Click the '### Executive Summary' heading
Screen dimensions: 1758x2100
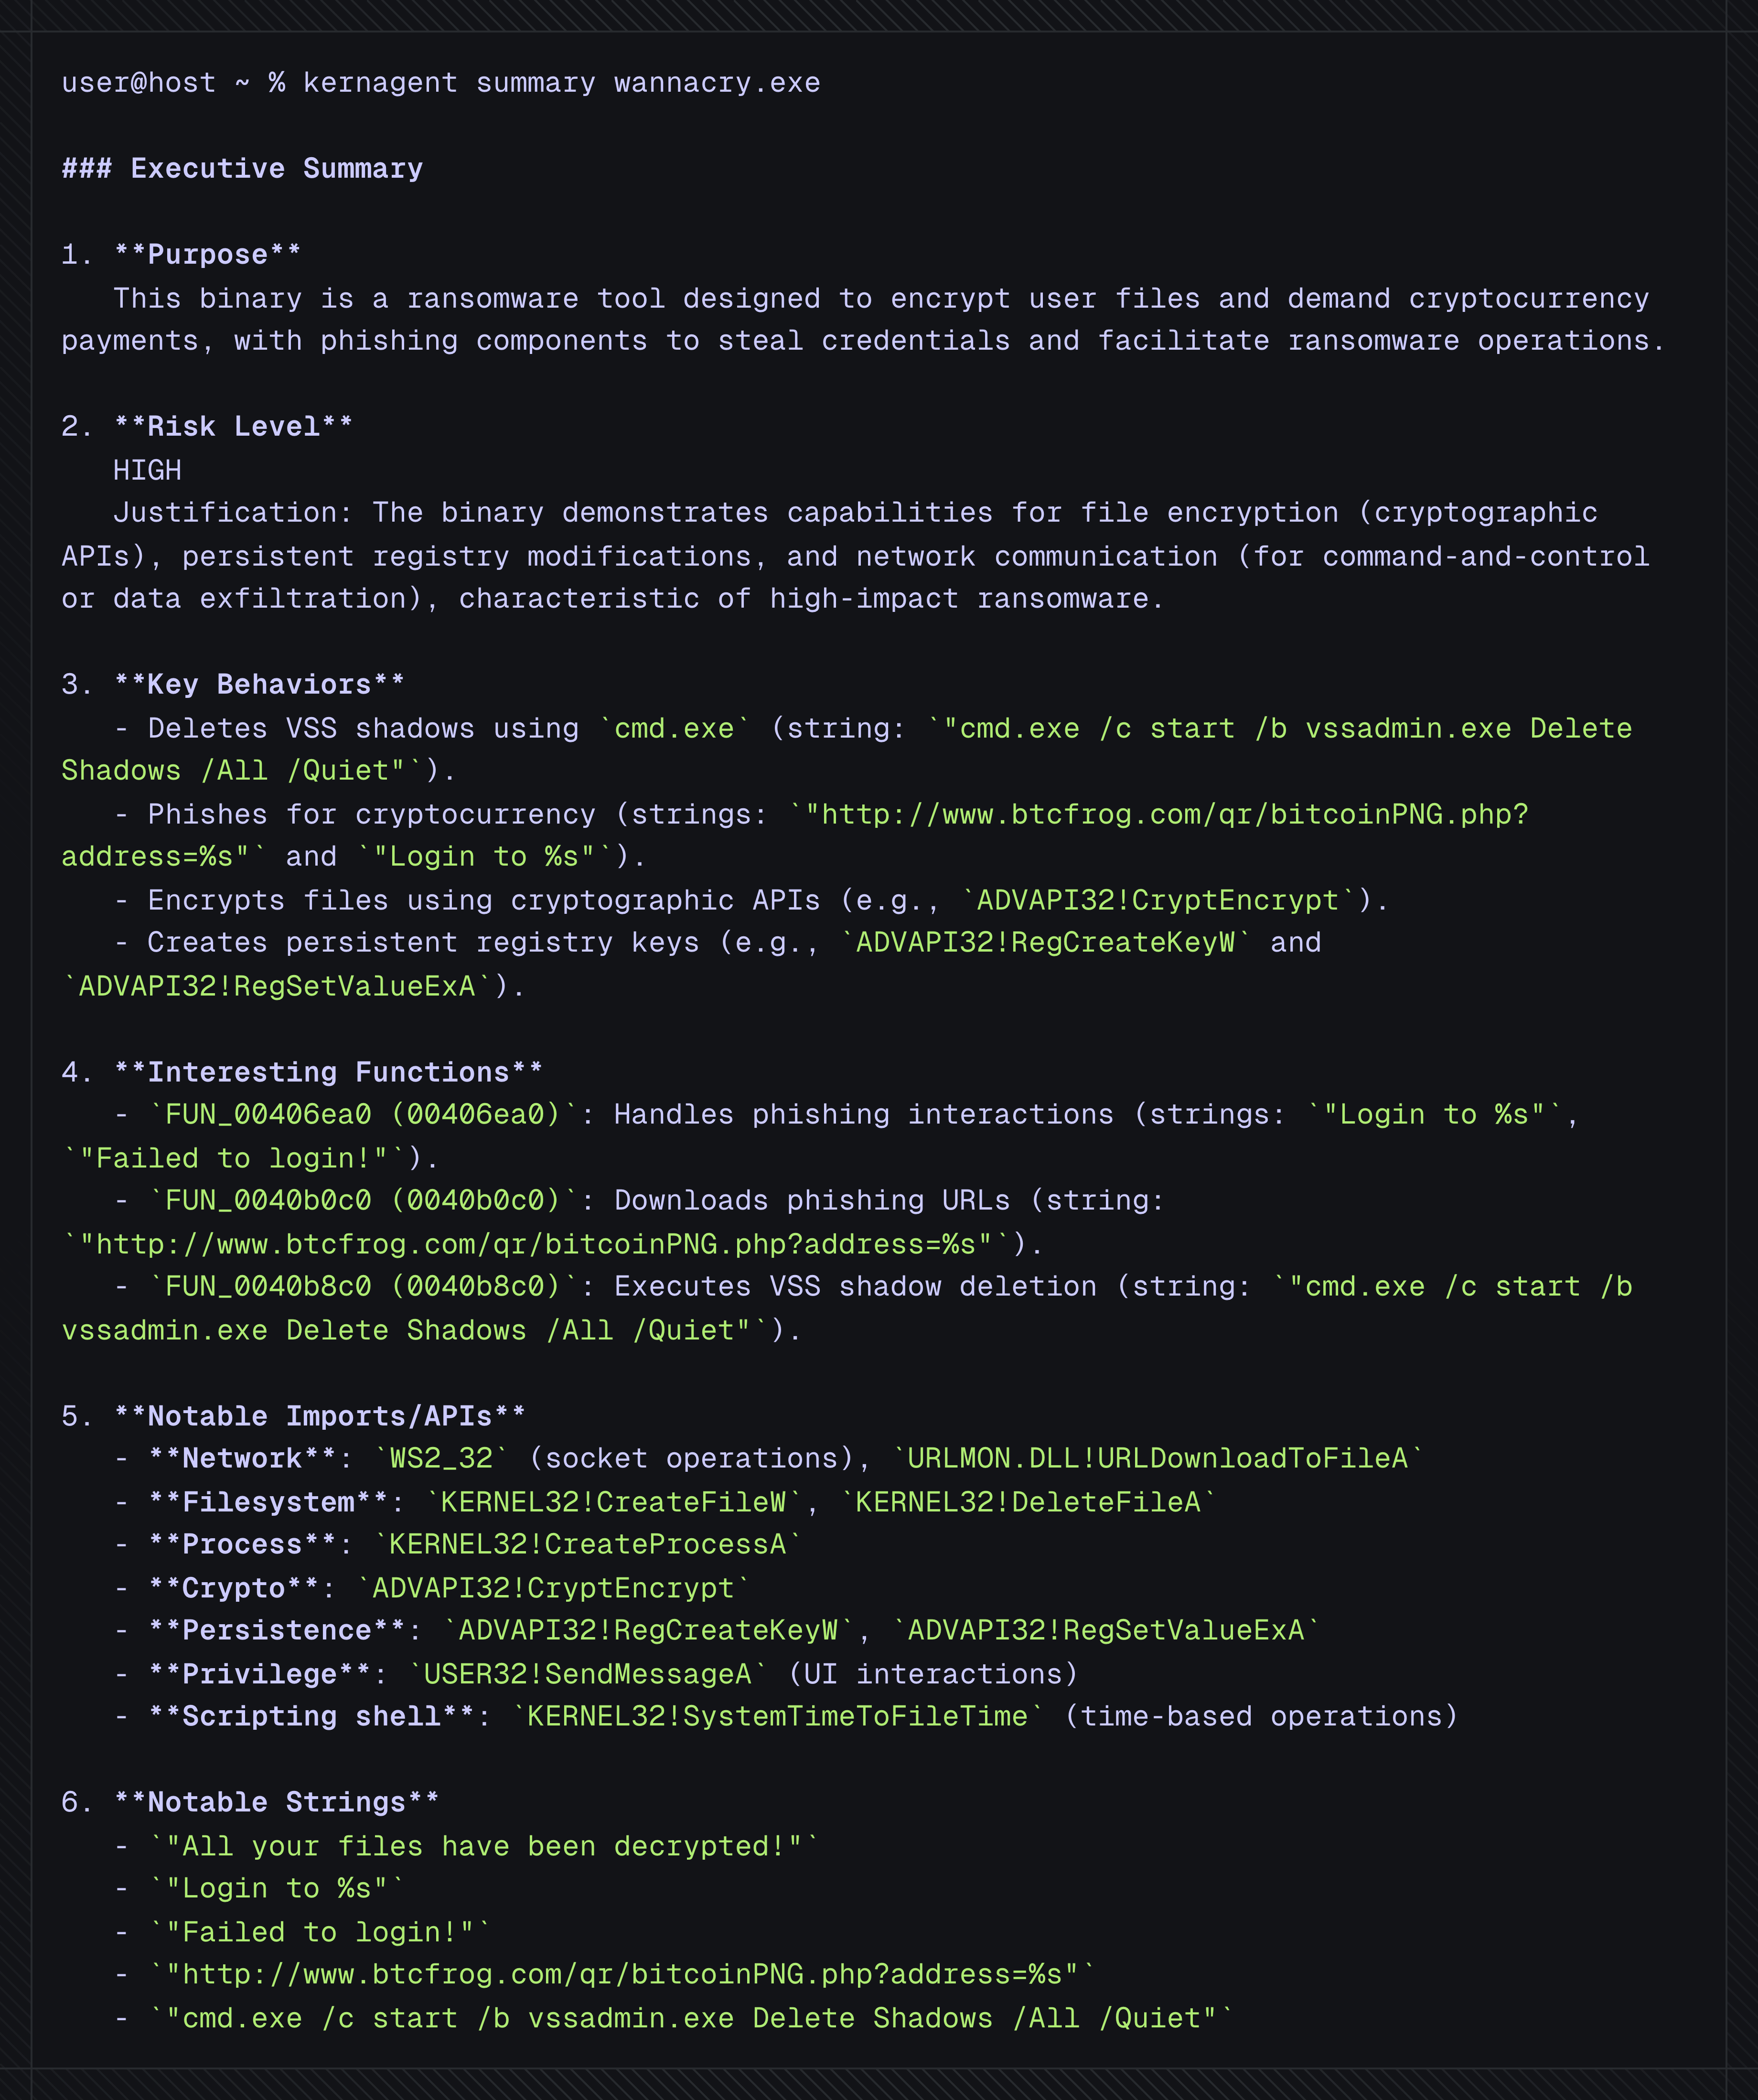point(242,169)
